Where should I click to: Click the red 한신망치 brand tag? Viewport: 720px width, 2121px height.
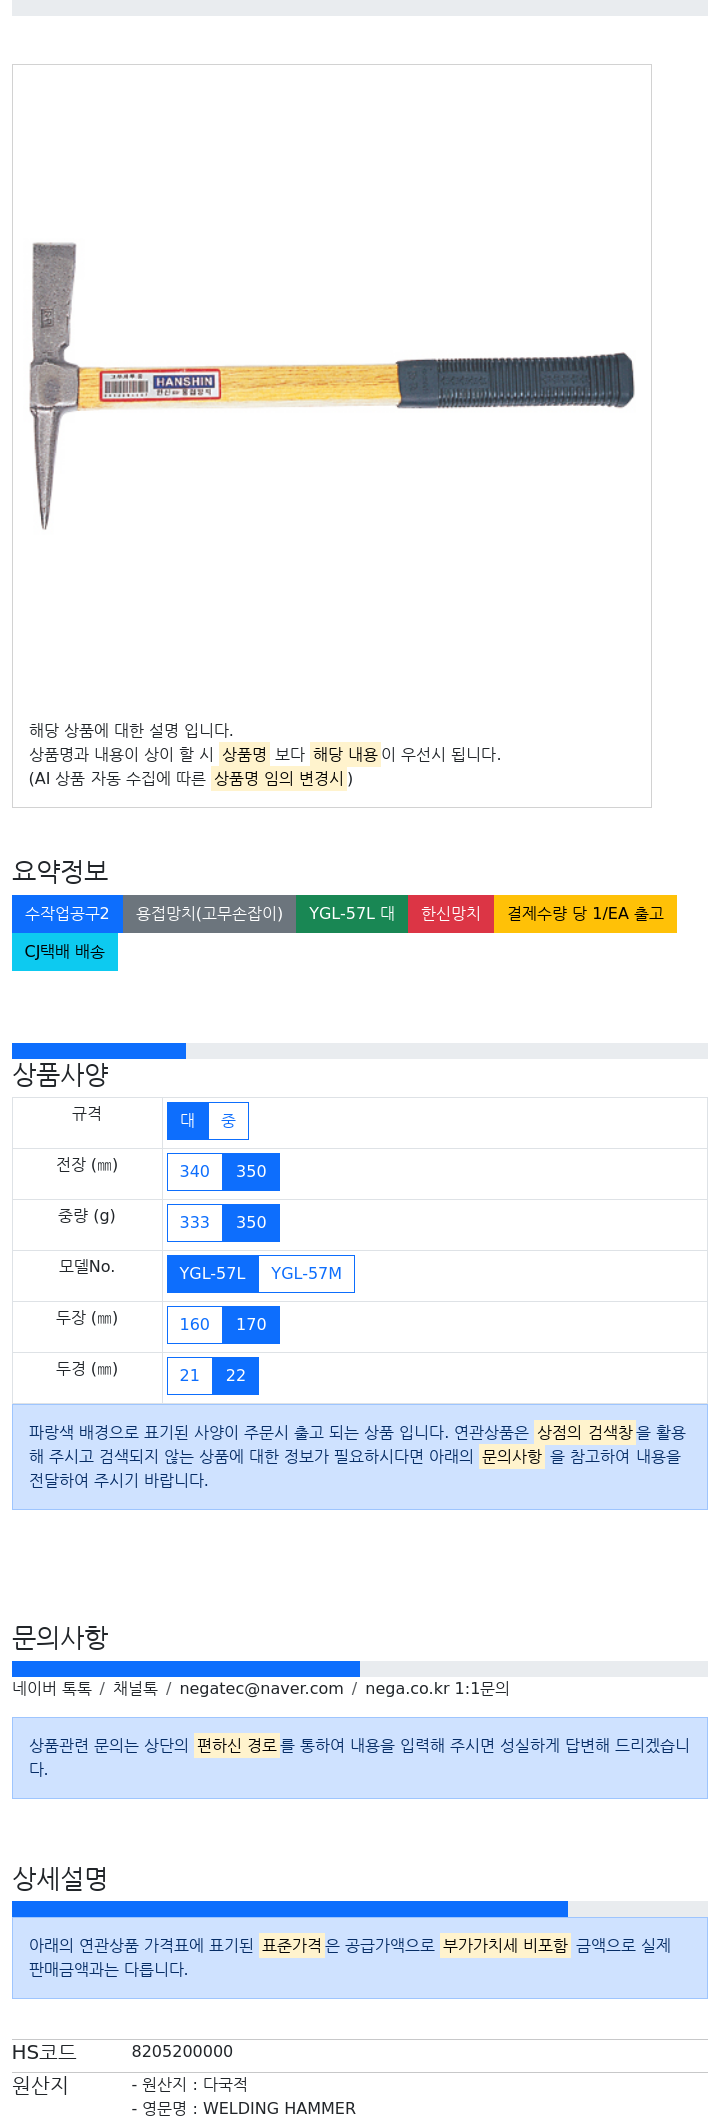click(451, 914)
